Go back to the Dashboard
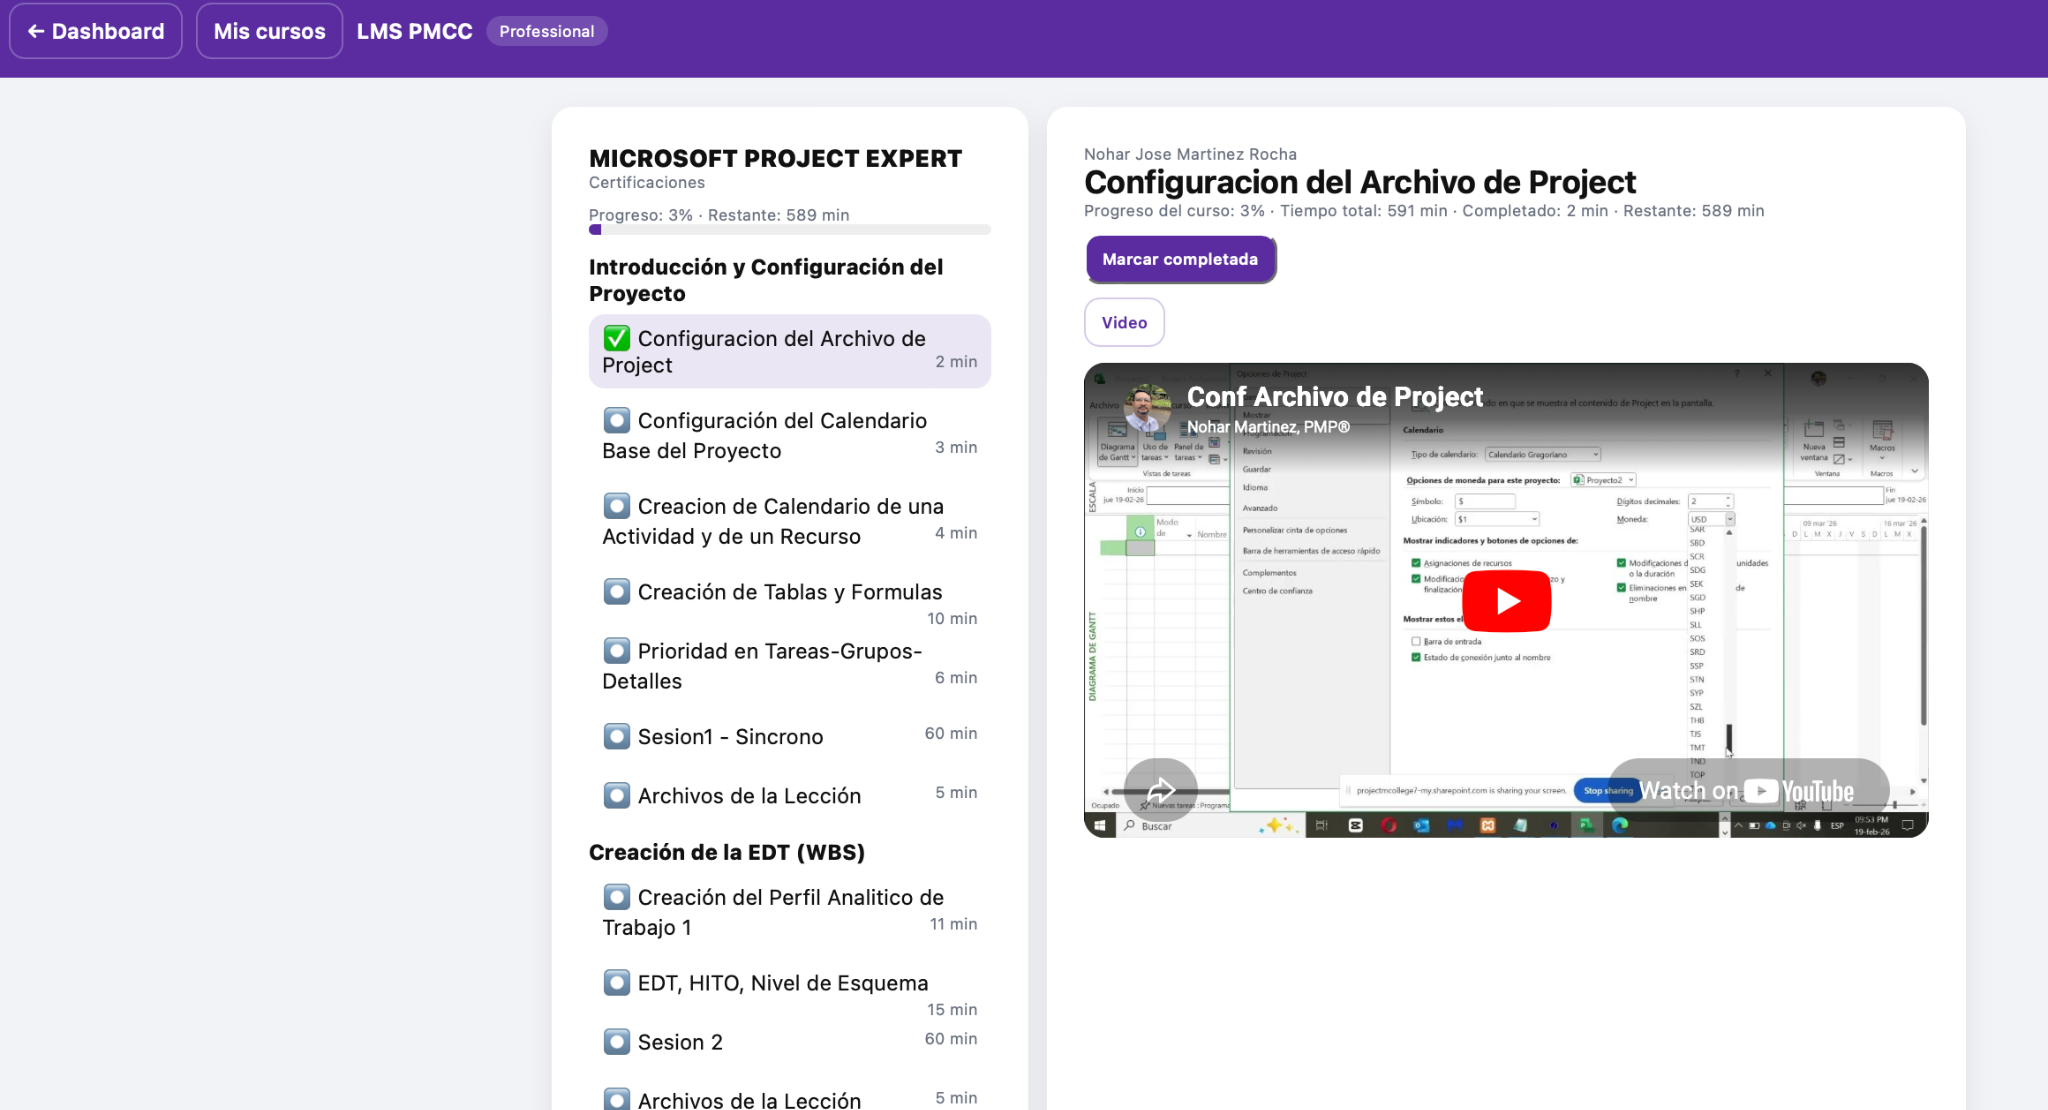2048x1110 pixels. tap(96, 31)
